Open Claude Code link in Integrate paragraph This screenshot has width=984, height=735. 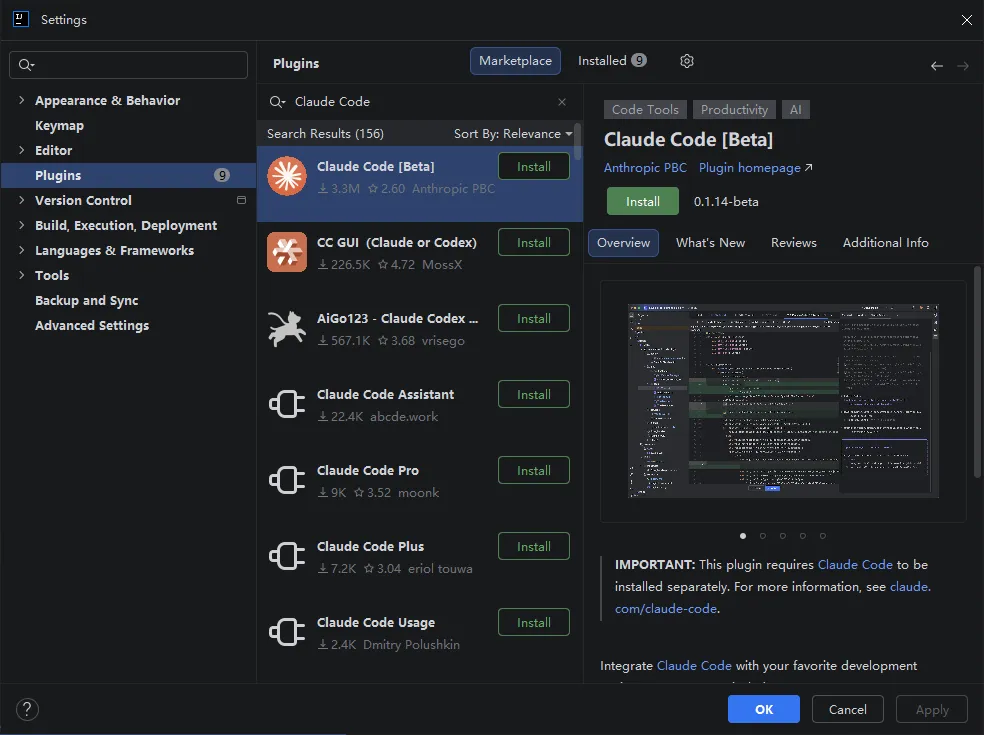click(x=694, y=665)
